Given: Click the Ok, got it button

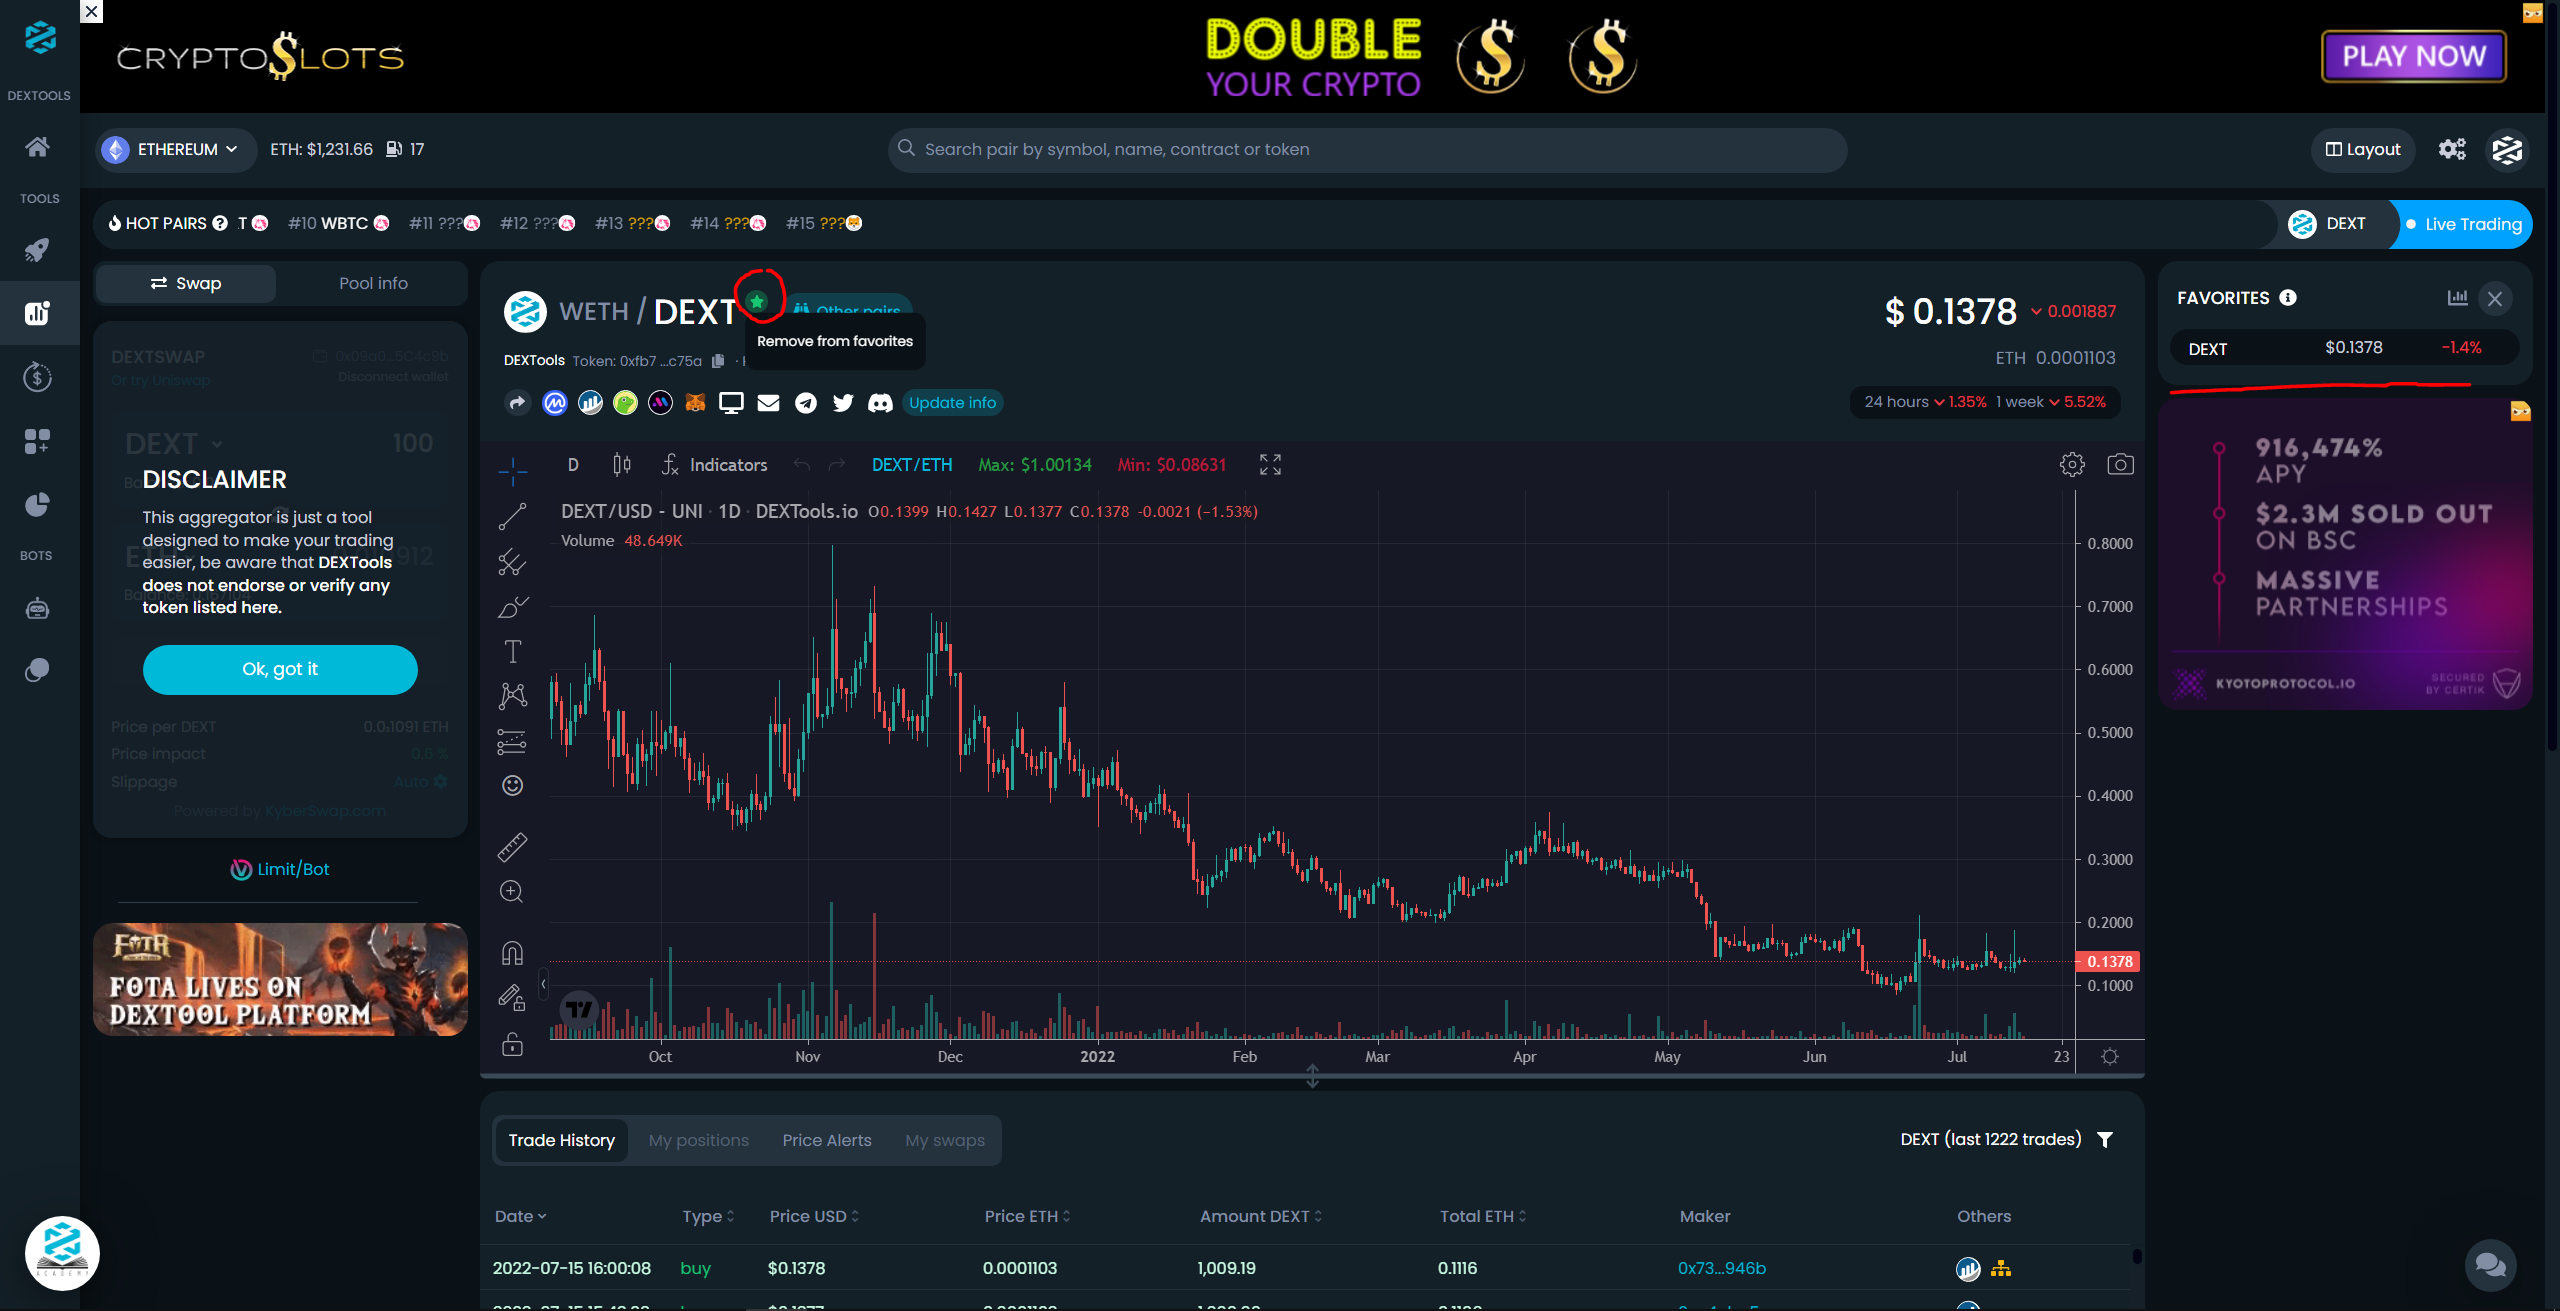Looking at the screenshot, I should tap(280, 670).
